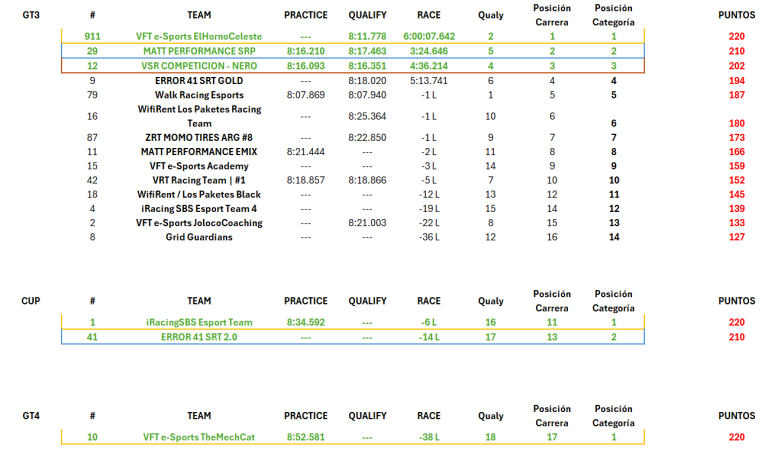Click the points value 166

(x=737, y=151)
